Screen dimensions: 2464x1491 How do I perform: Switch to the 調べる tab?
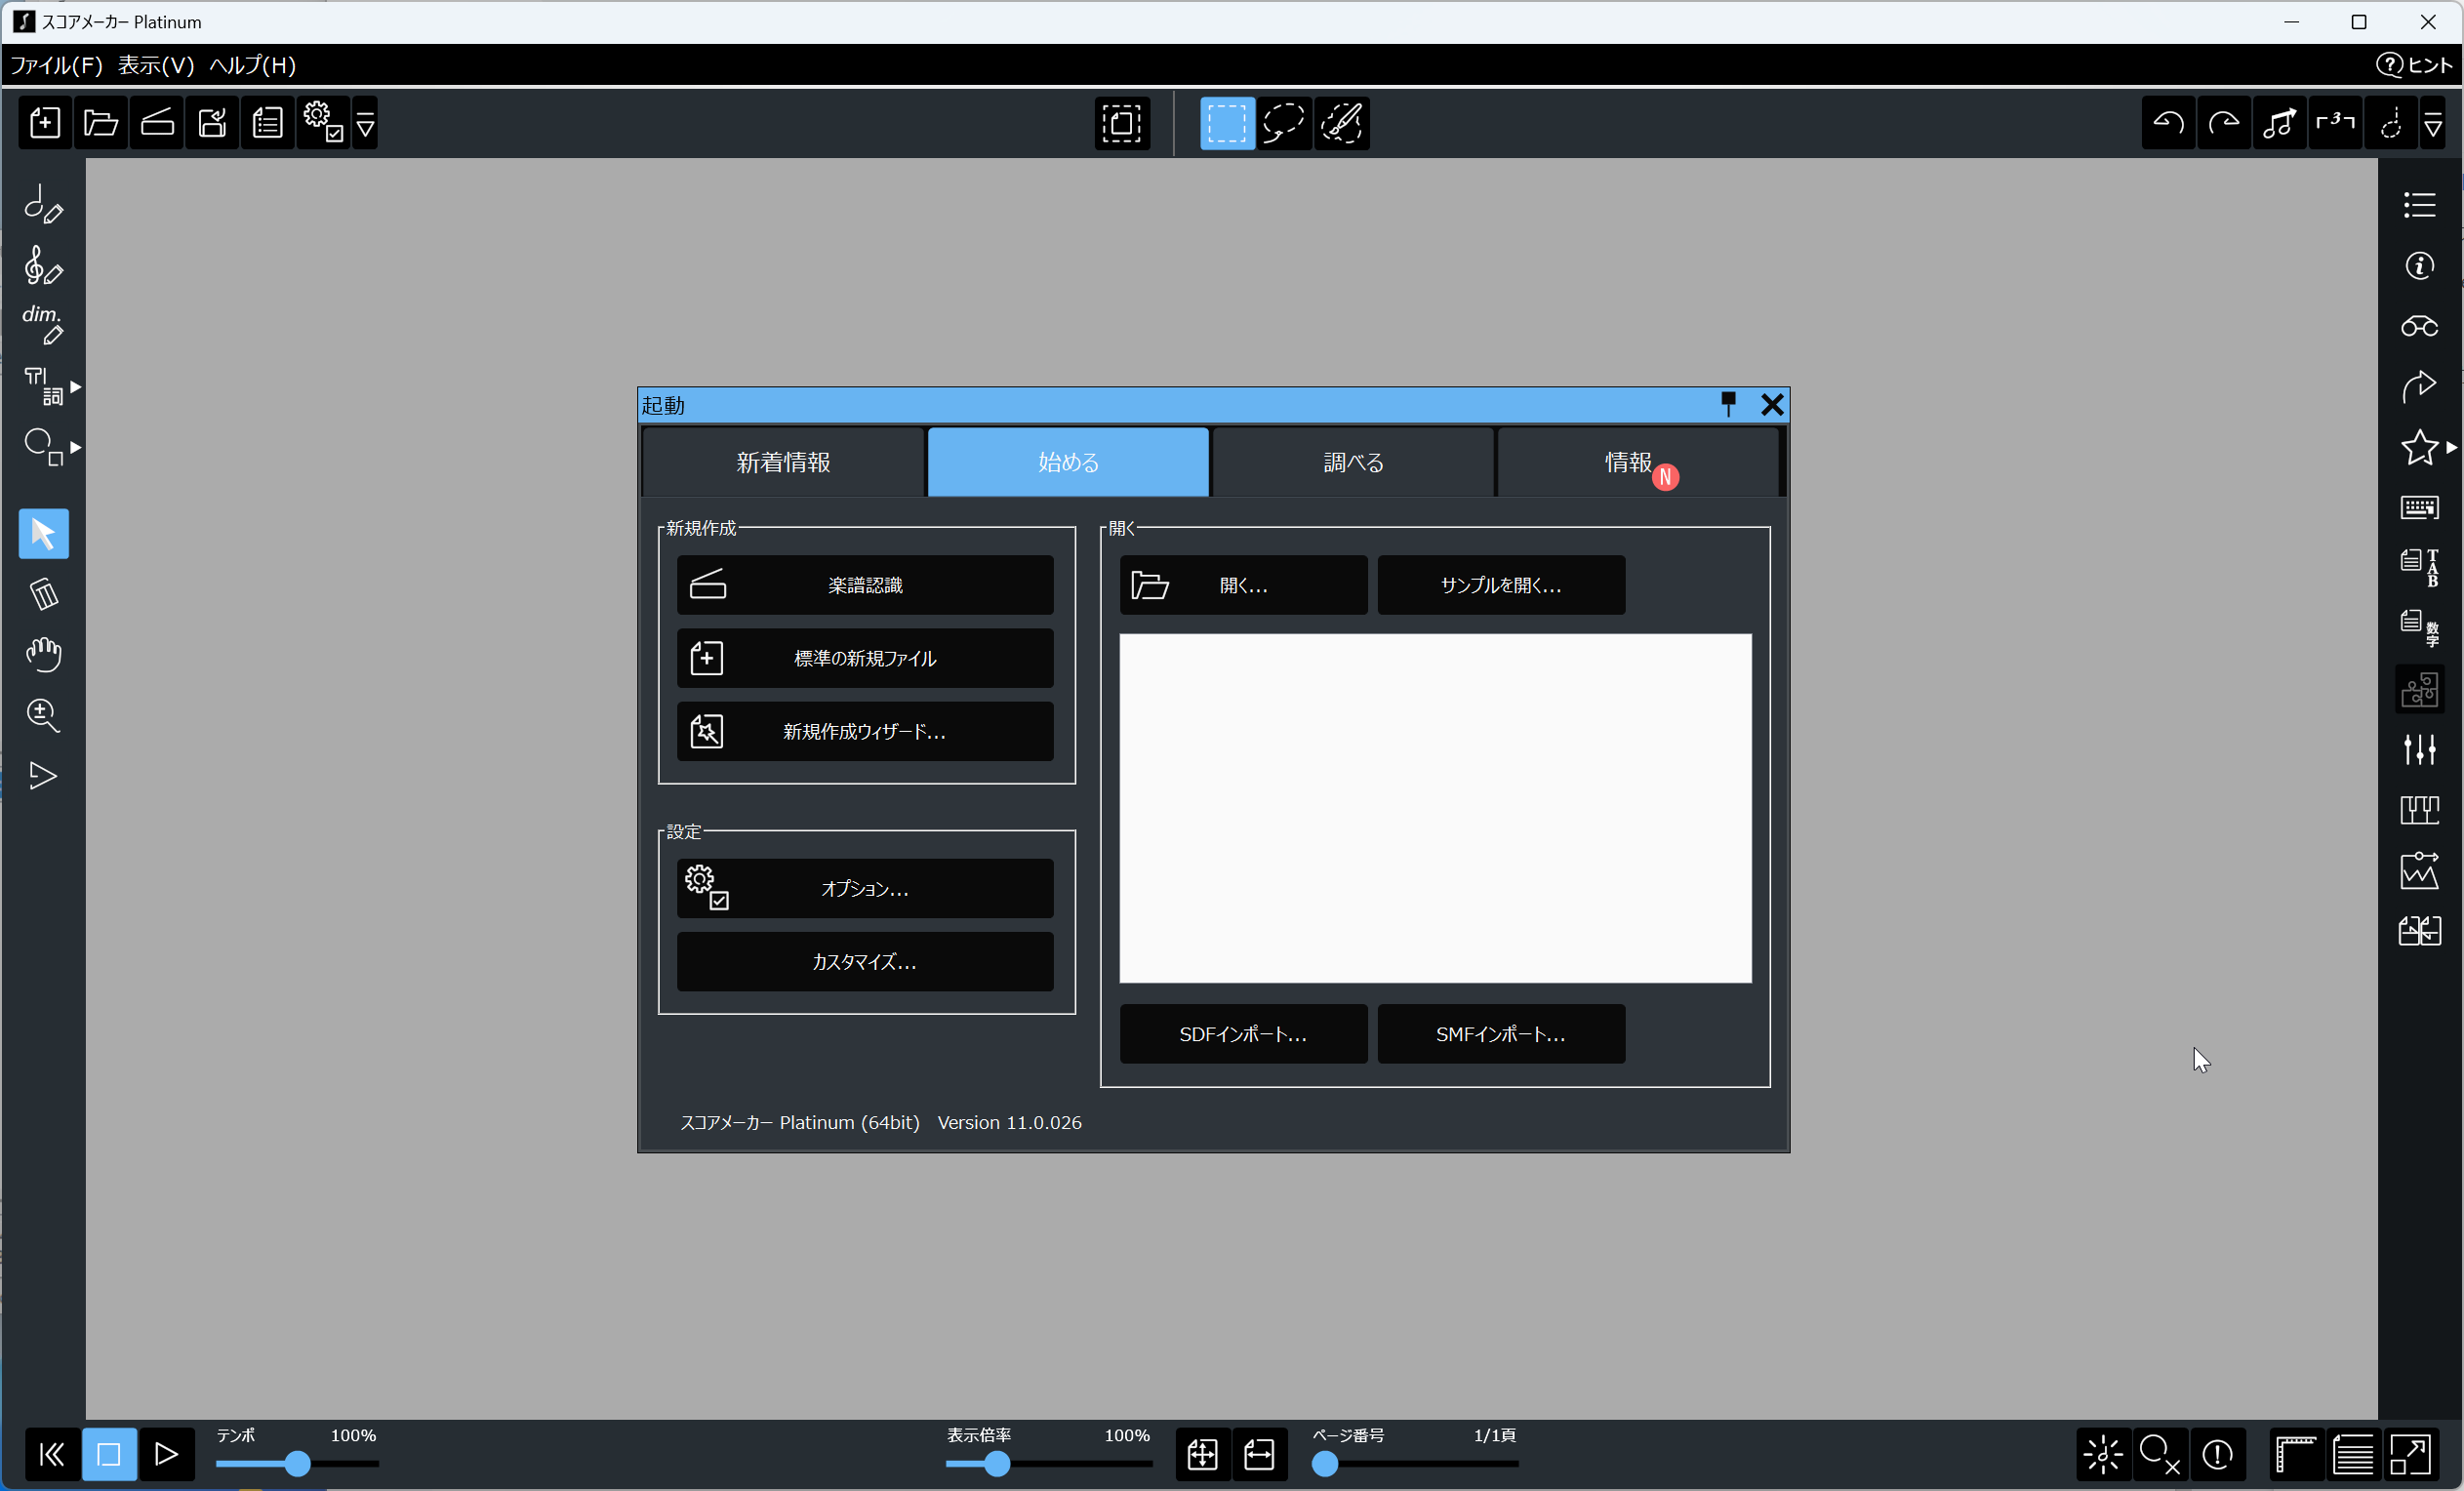(1353, 462)
